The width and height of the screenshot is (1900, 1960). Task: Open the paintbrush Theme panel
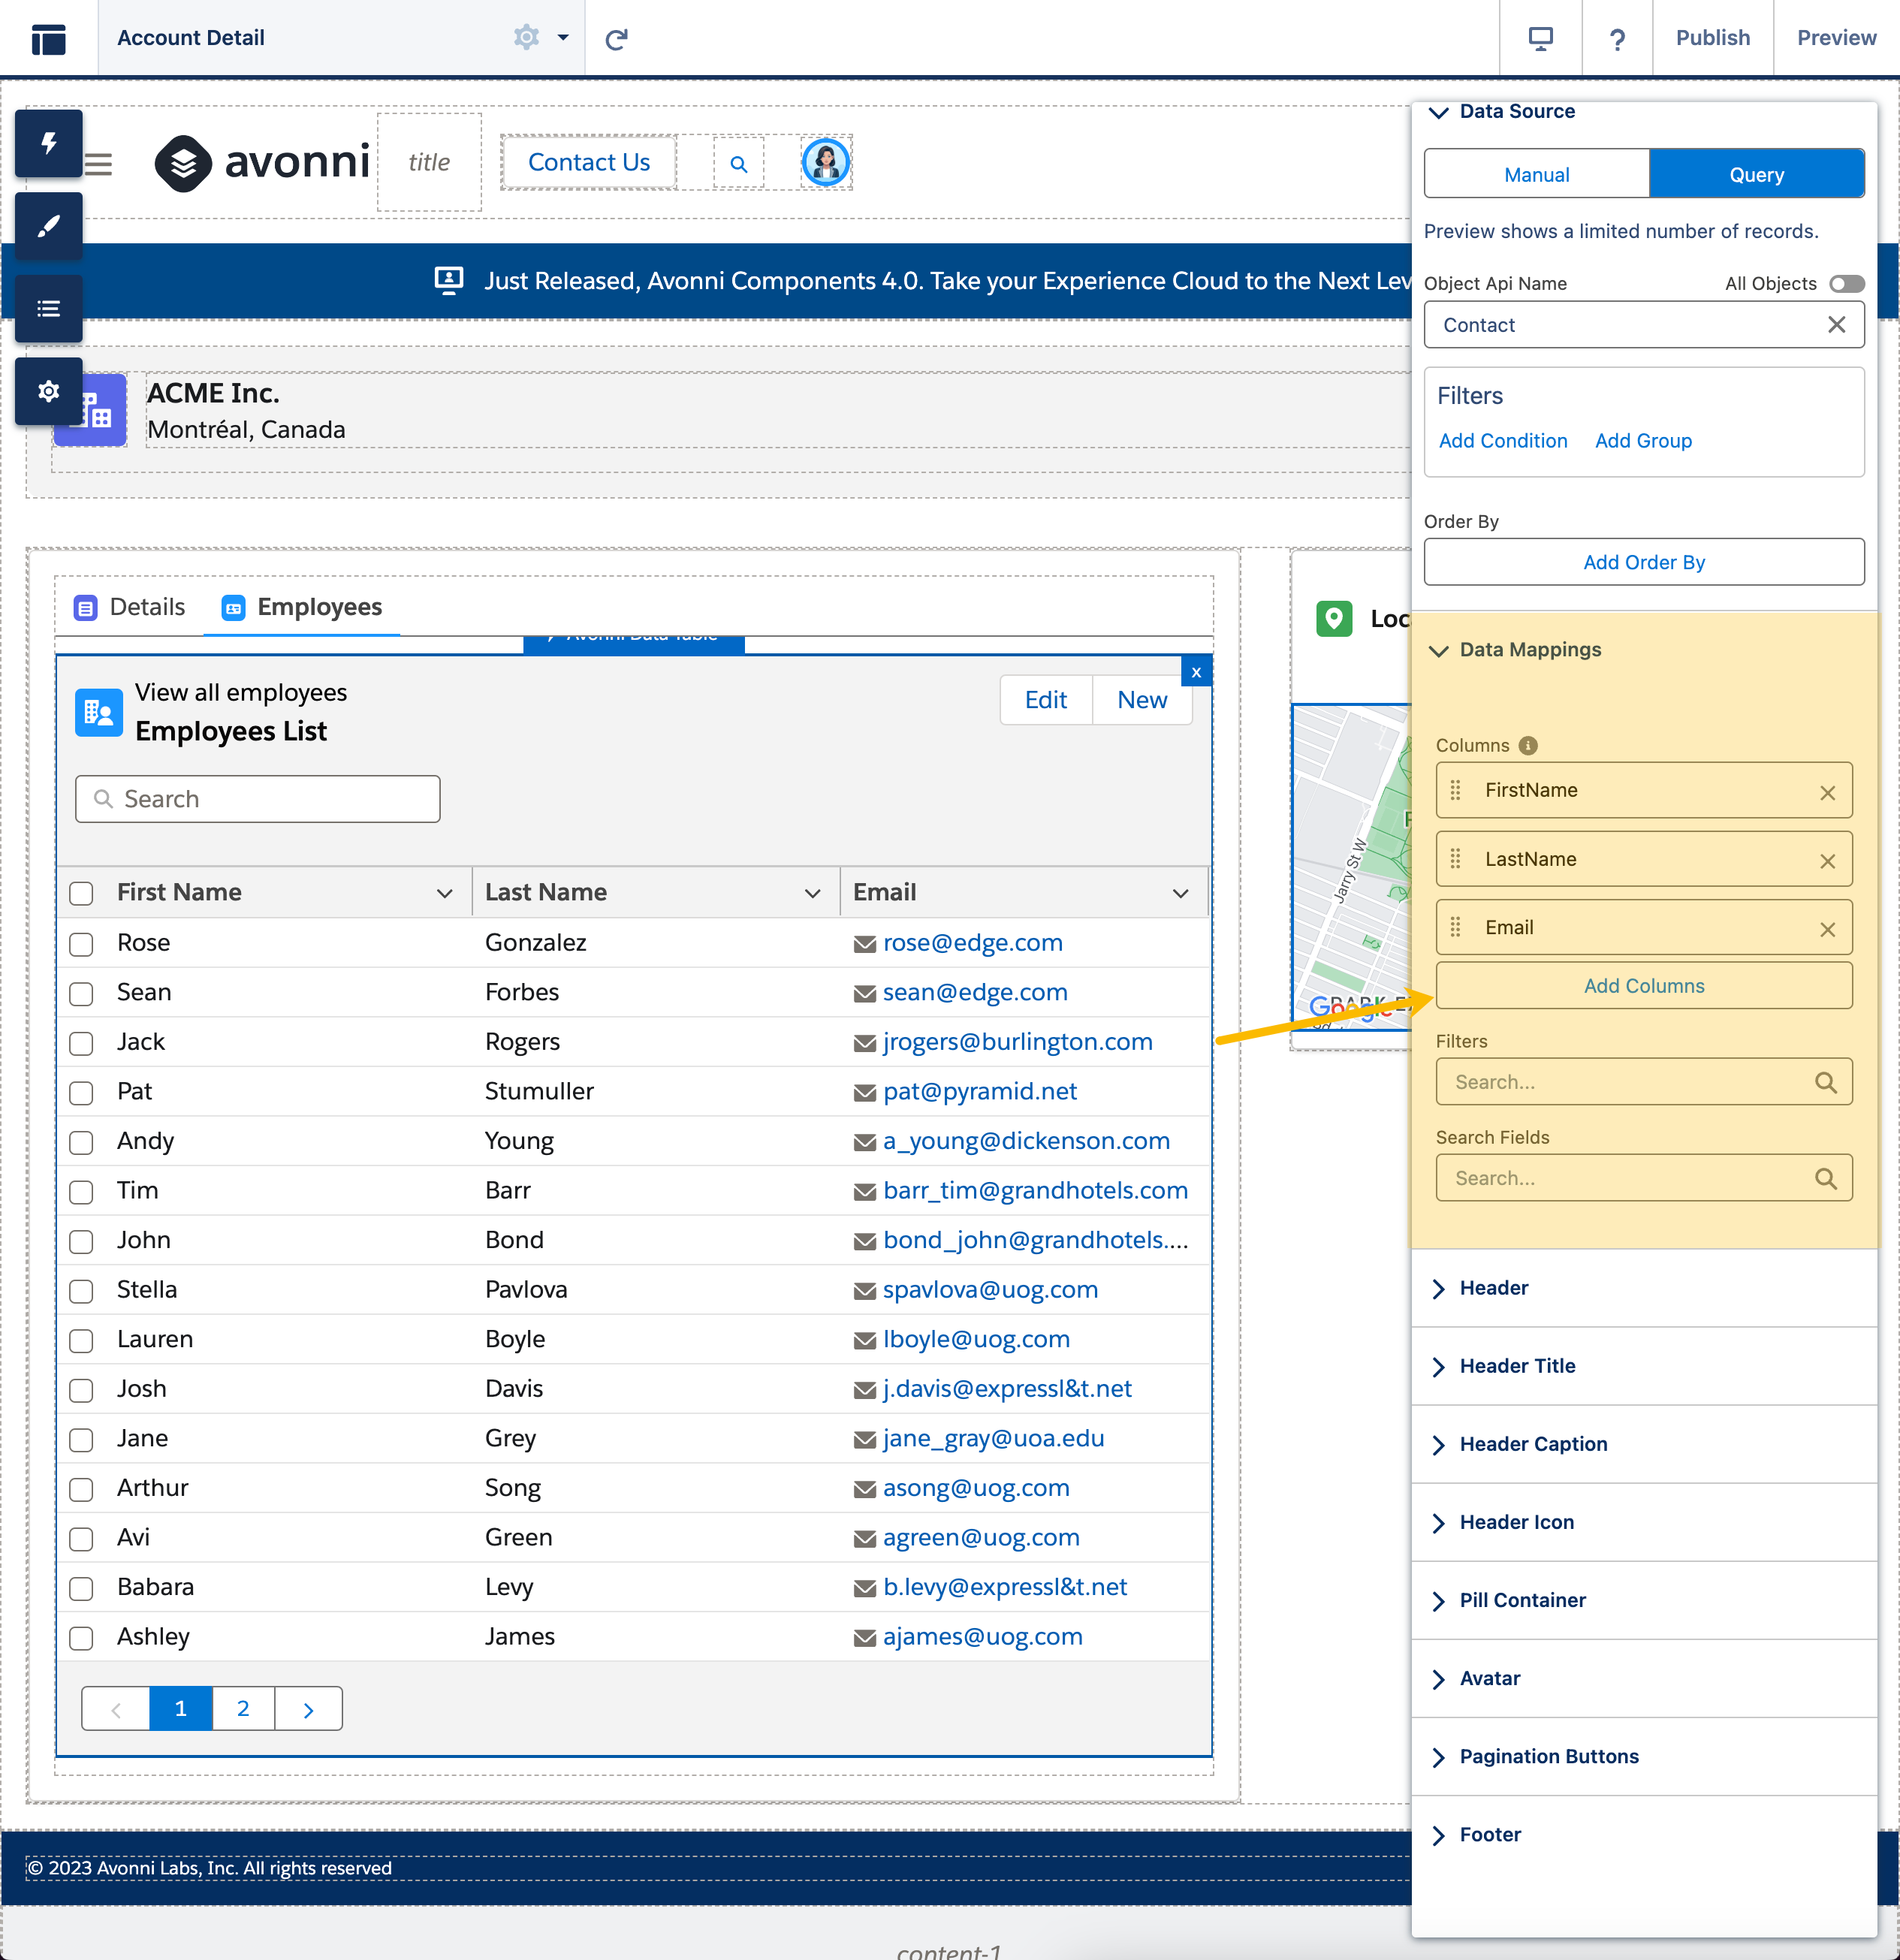point(48,226)
